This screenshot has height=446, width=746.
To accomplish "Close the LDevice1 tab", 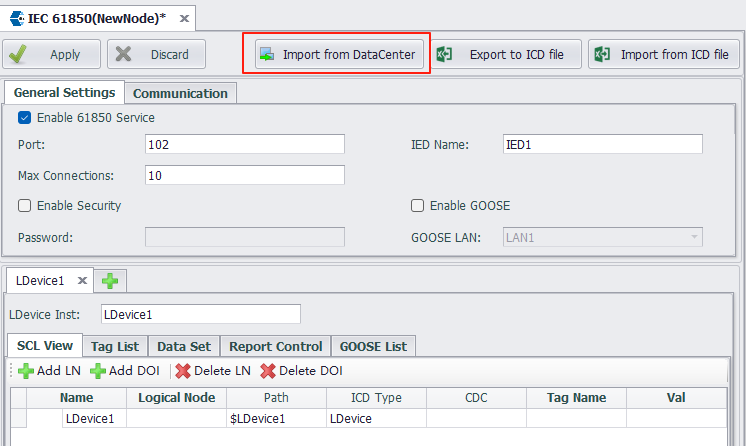I will (83, 281).
